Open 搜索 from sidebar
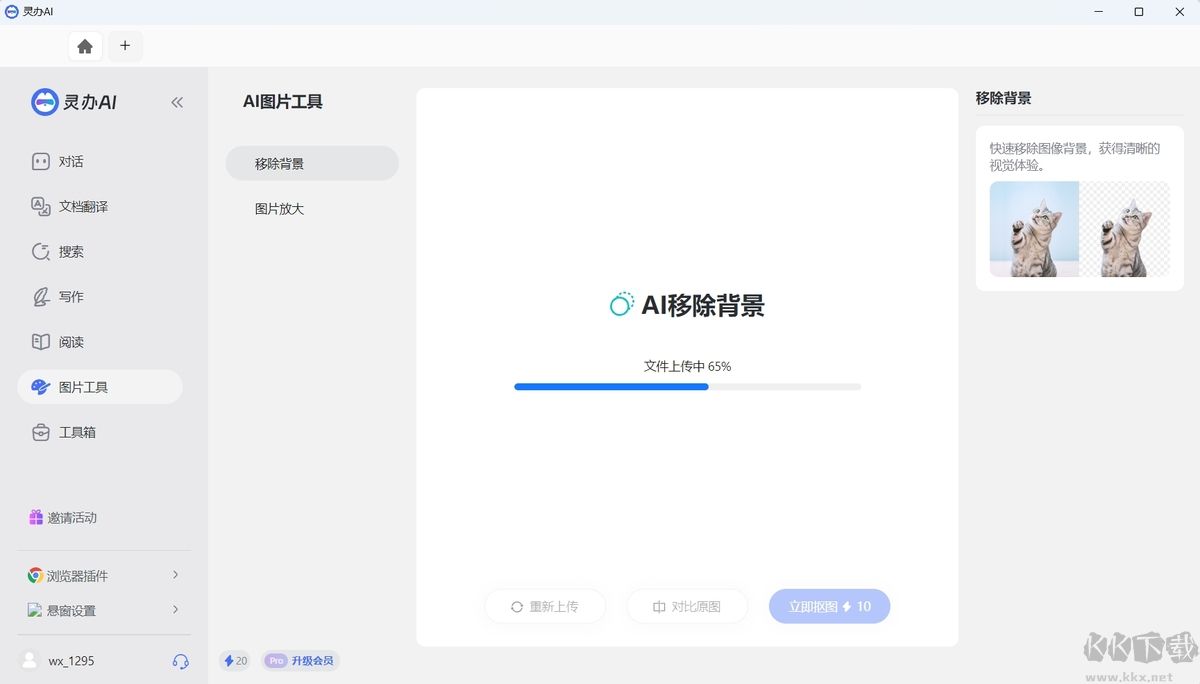This screenshot has height=684, width=1200. [100, 251]
